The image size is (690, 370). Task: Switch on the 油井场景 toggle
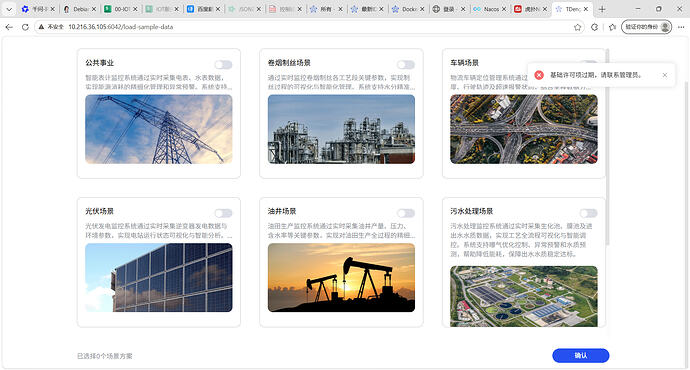(x=406, y=213)
